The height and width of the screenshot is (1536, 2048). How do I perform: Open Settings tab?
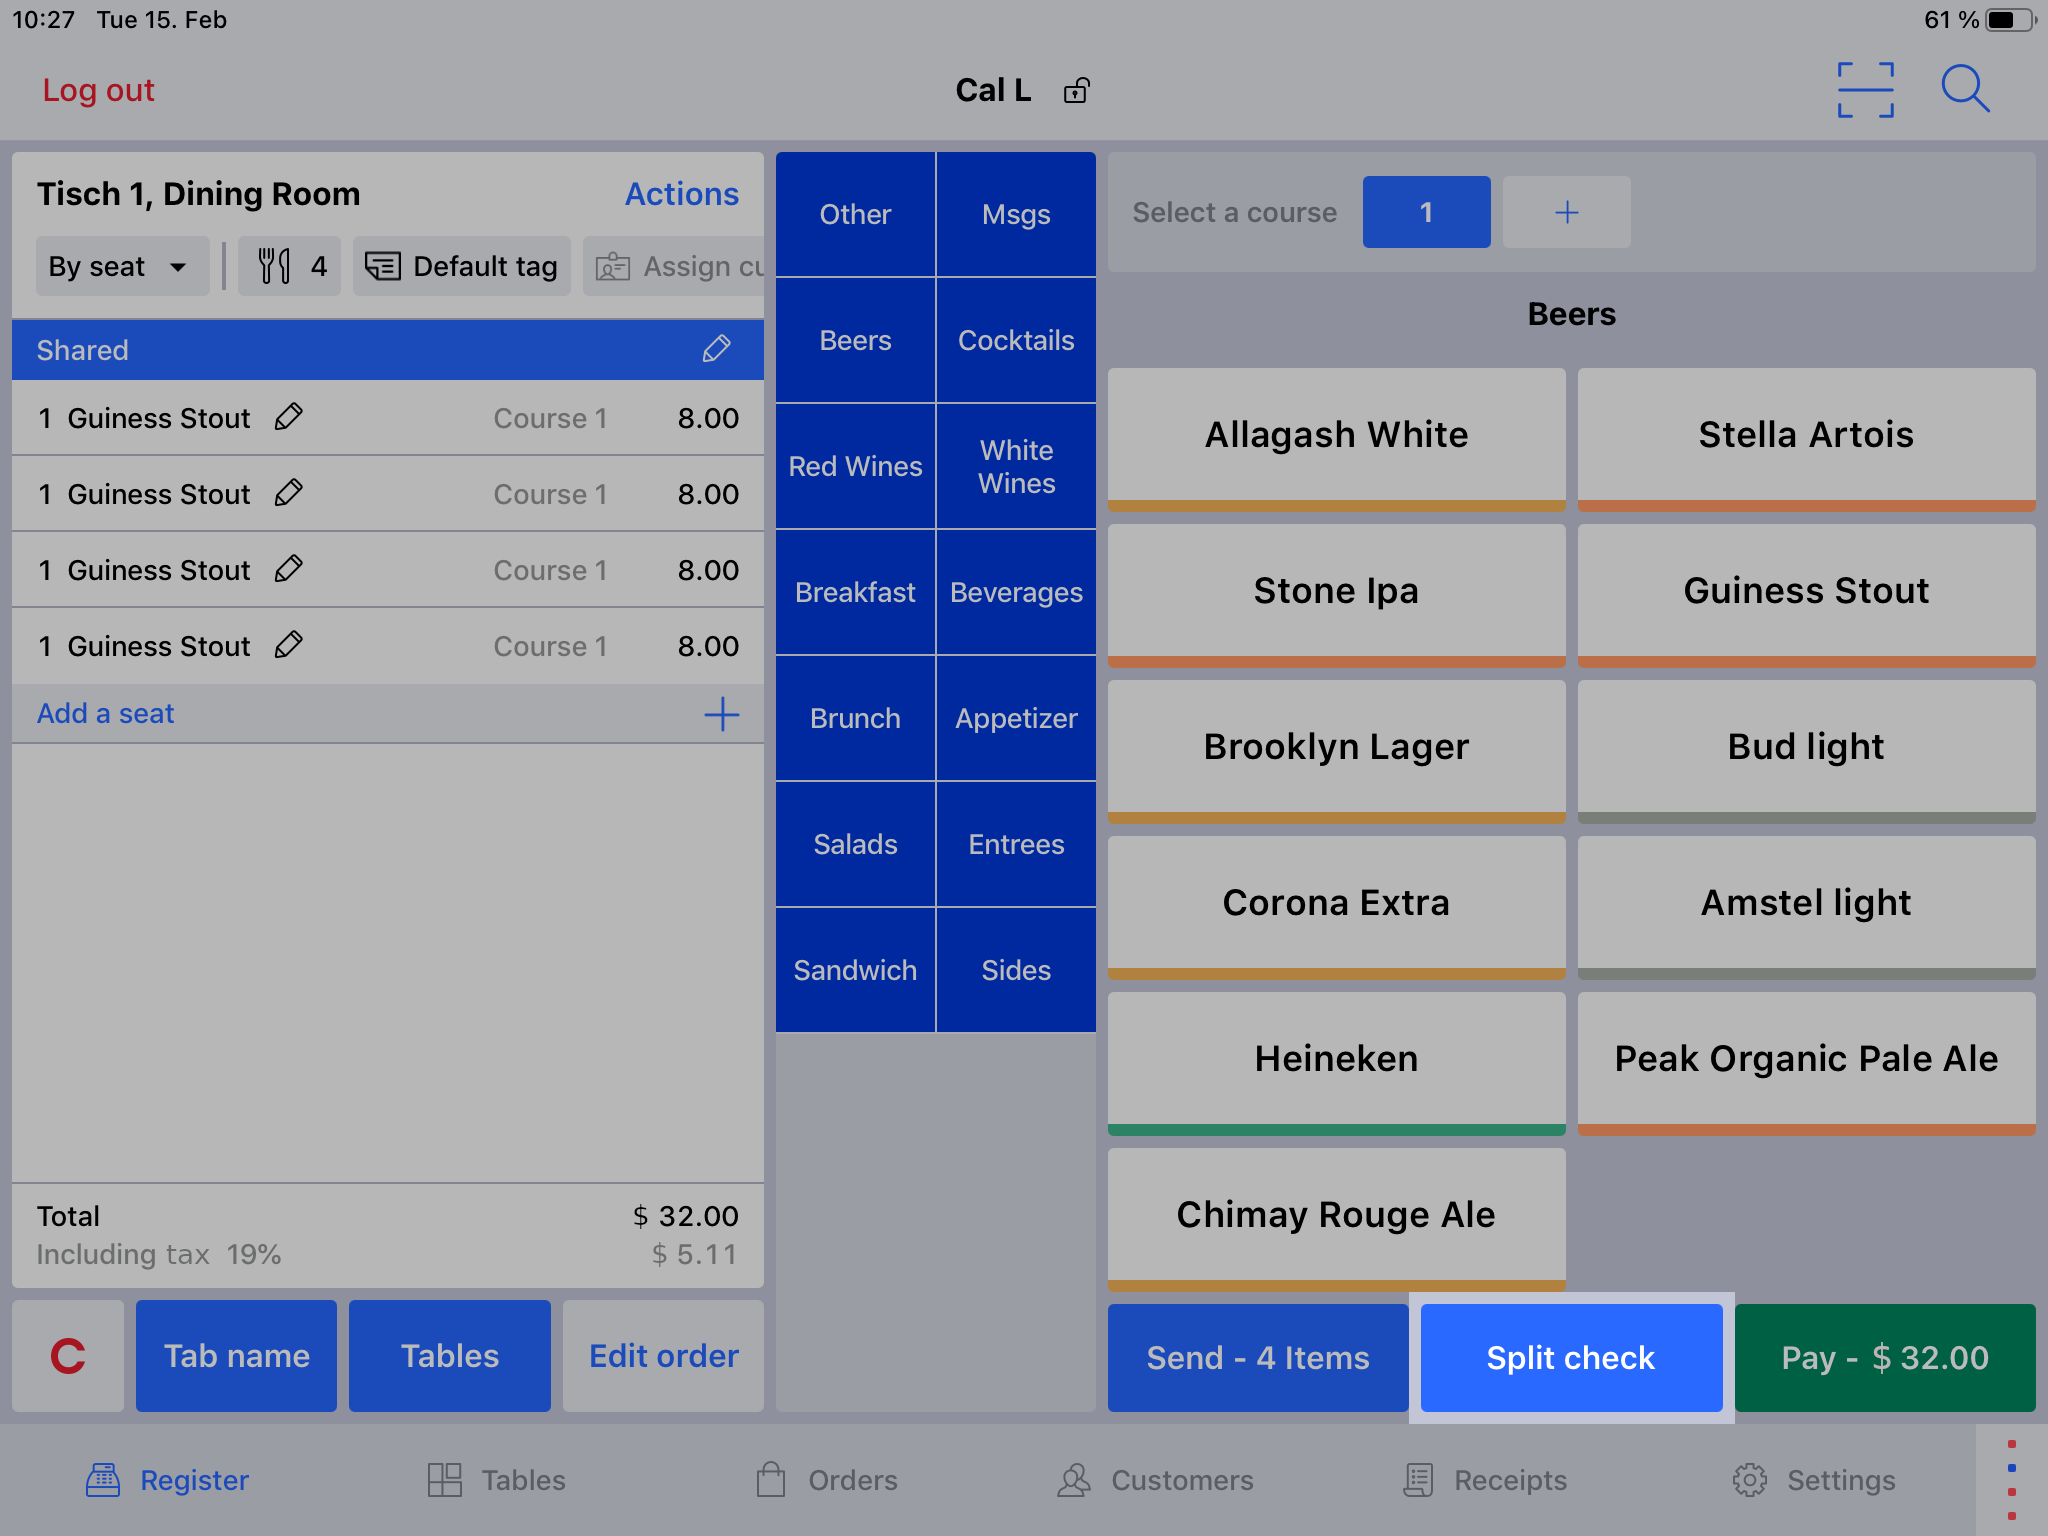(x=1813, y=1480)
